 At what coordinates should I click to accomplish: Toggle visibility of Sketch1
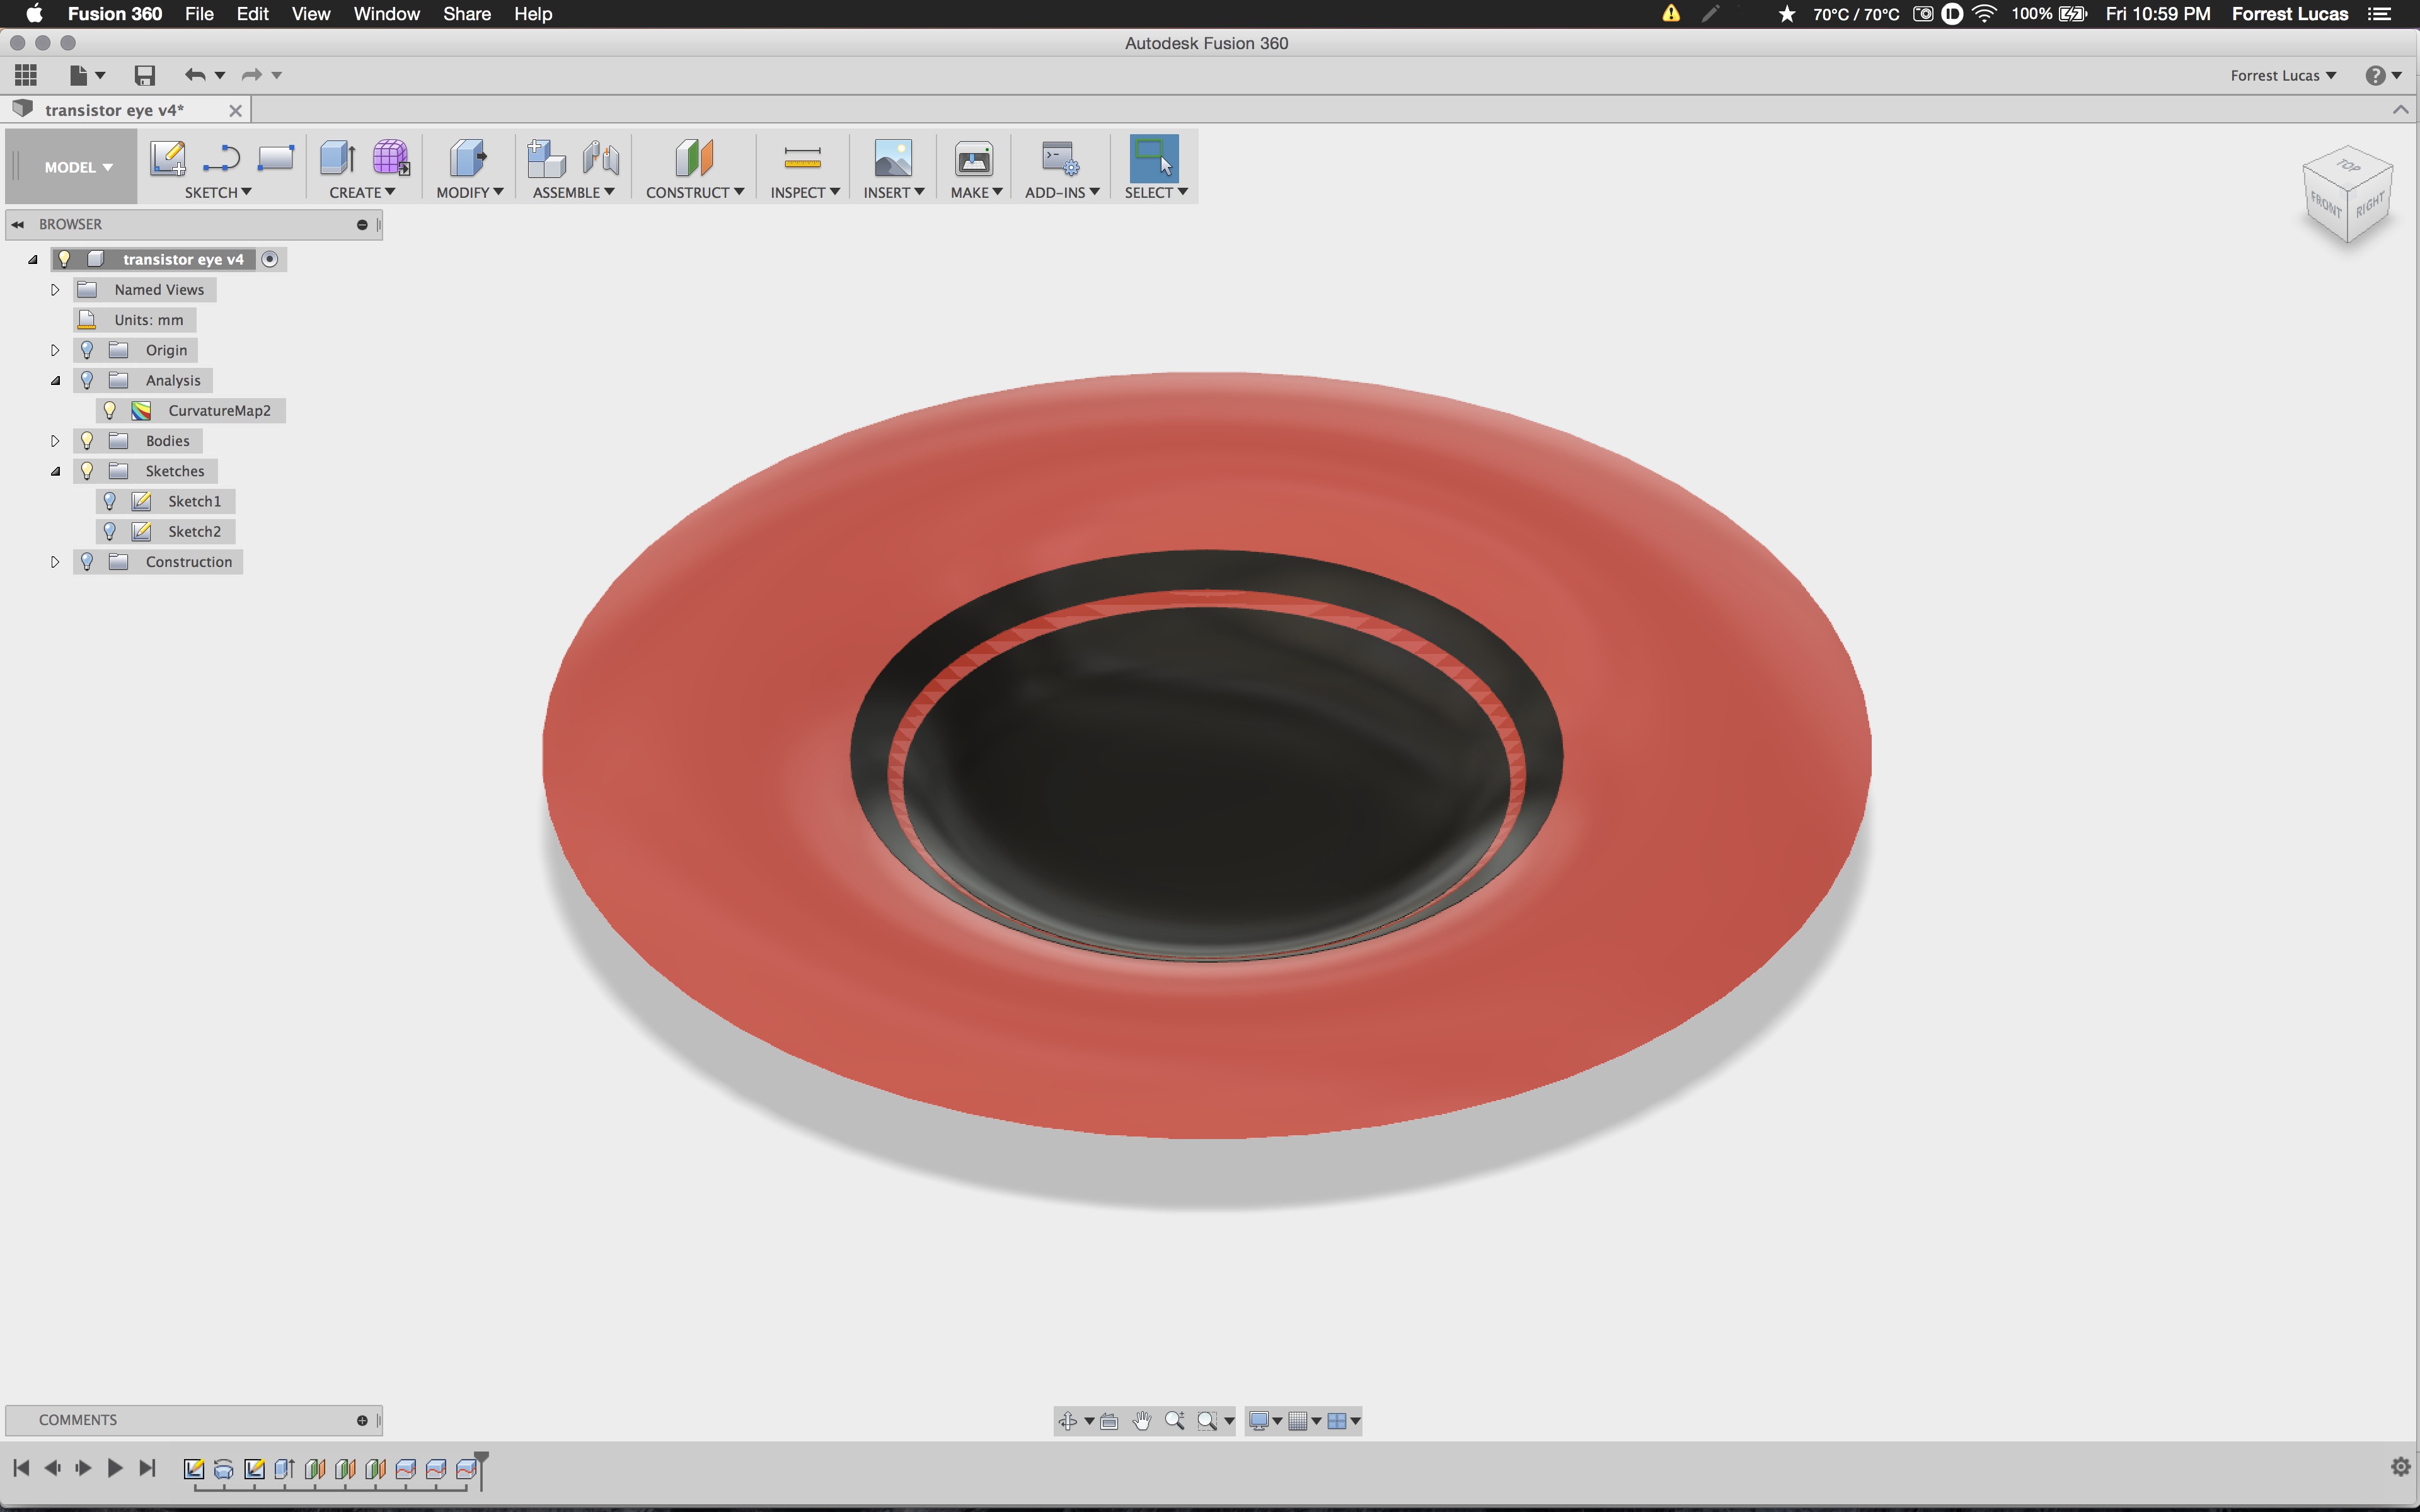[x=110, y=501]
